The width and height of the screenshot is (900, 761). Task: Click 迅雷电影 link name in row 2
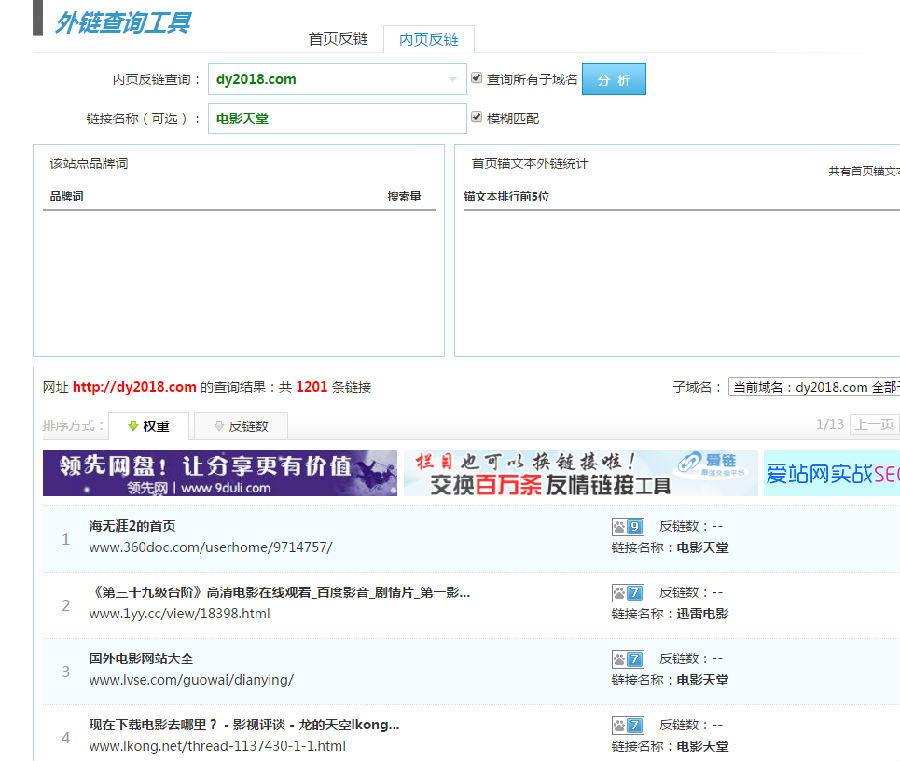pos(702,614)
